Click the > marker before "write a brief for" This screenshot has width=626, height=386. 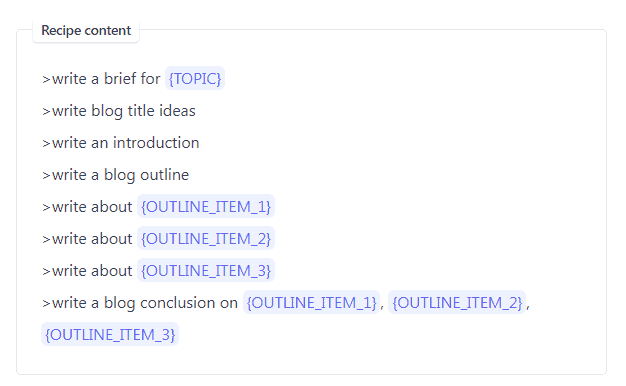[x=46, y=79]
